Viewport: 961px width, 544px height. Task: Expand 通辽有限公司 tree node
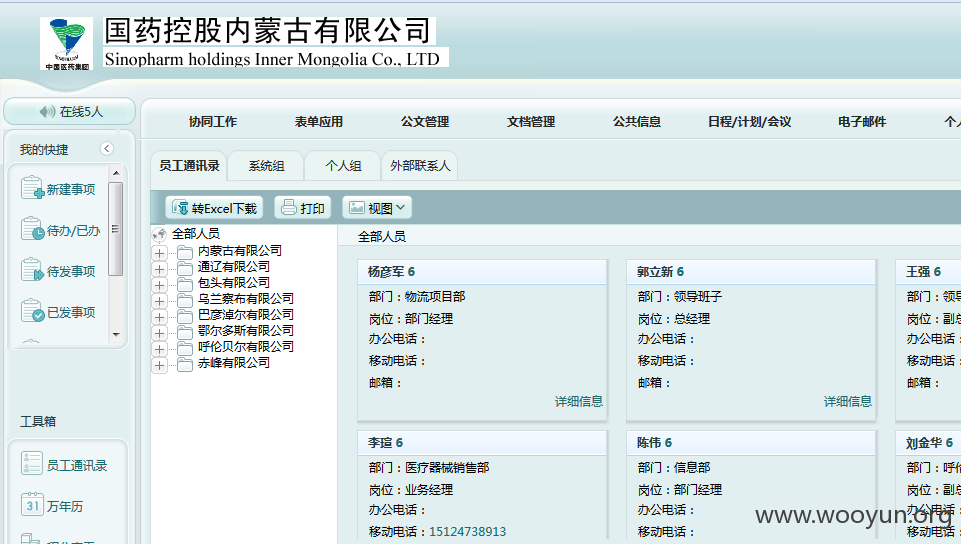(x=159, y=269)
